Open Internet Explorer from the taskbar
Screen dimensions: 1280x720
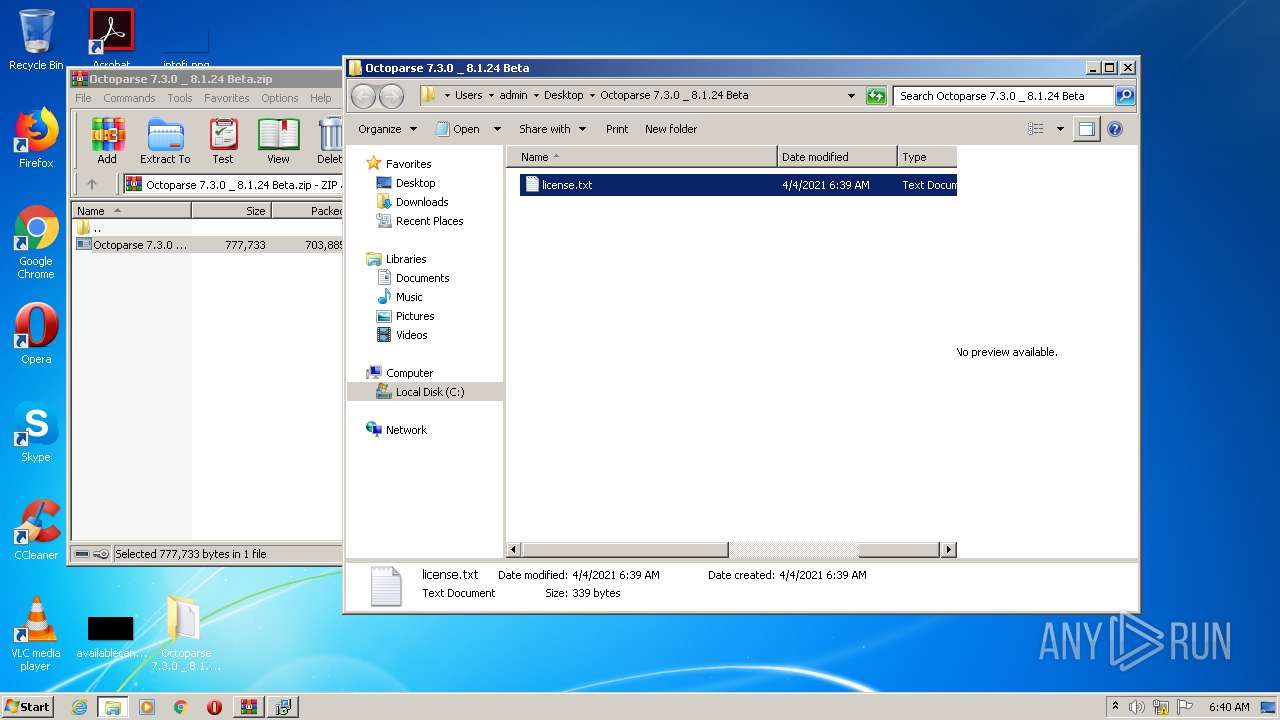point(79,707)
